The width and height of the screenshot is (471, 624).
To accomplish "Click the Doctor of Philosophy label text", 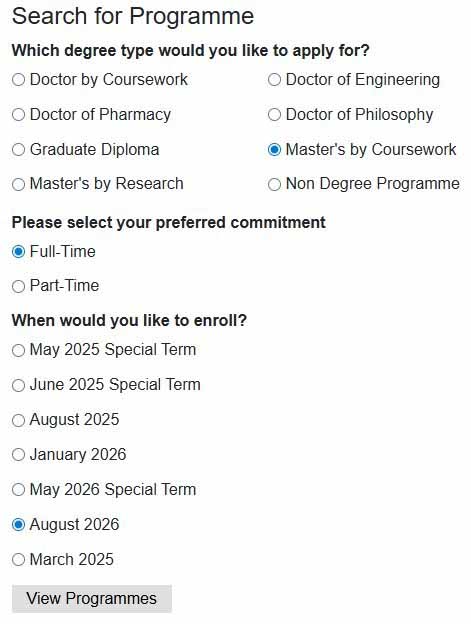I will click(360, 115).
